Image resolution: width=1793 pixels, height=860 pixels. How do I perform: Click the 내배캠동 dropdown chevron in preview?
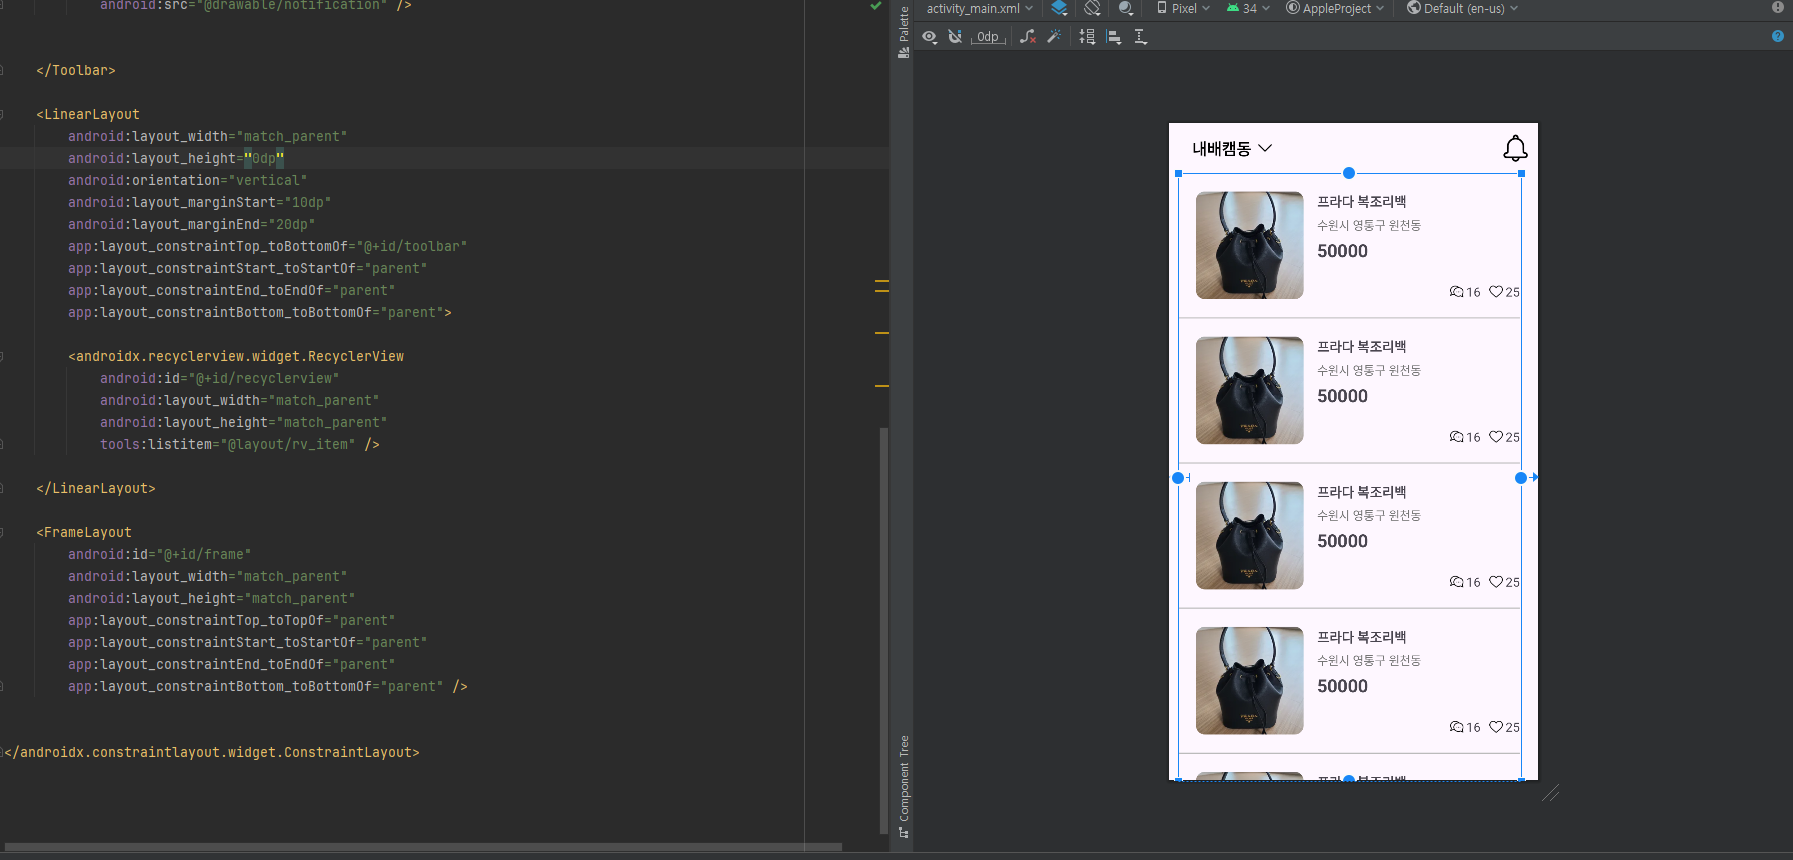(1265, 148)
